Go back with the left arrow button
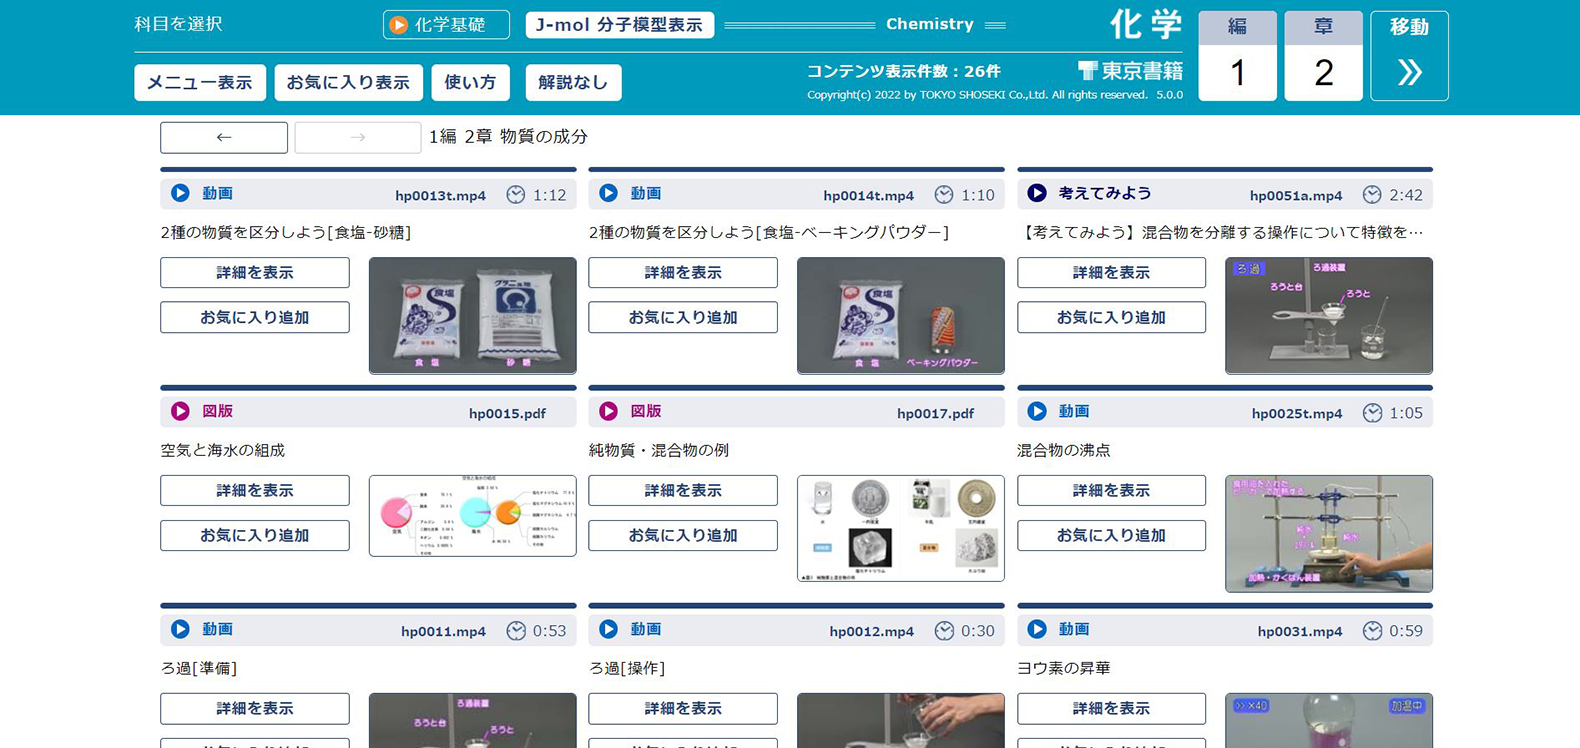Viewport: 1580px width, 748px height. (224, 138)
